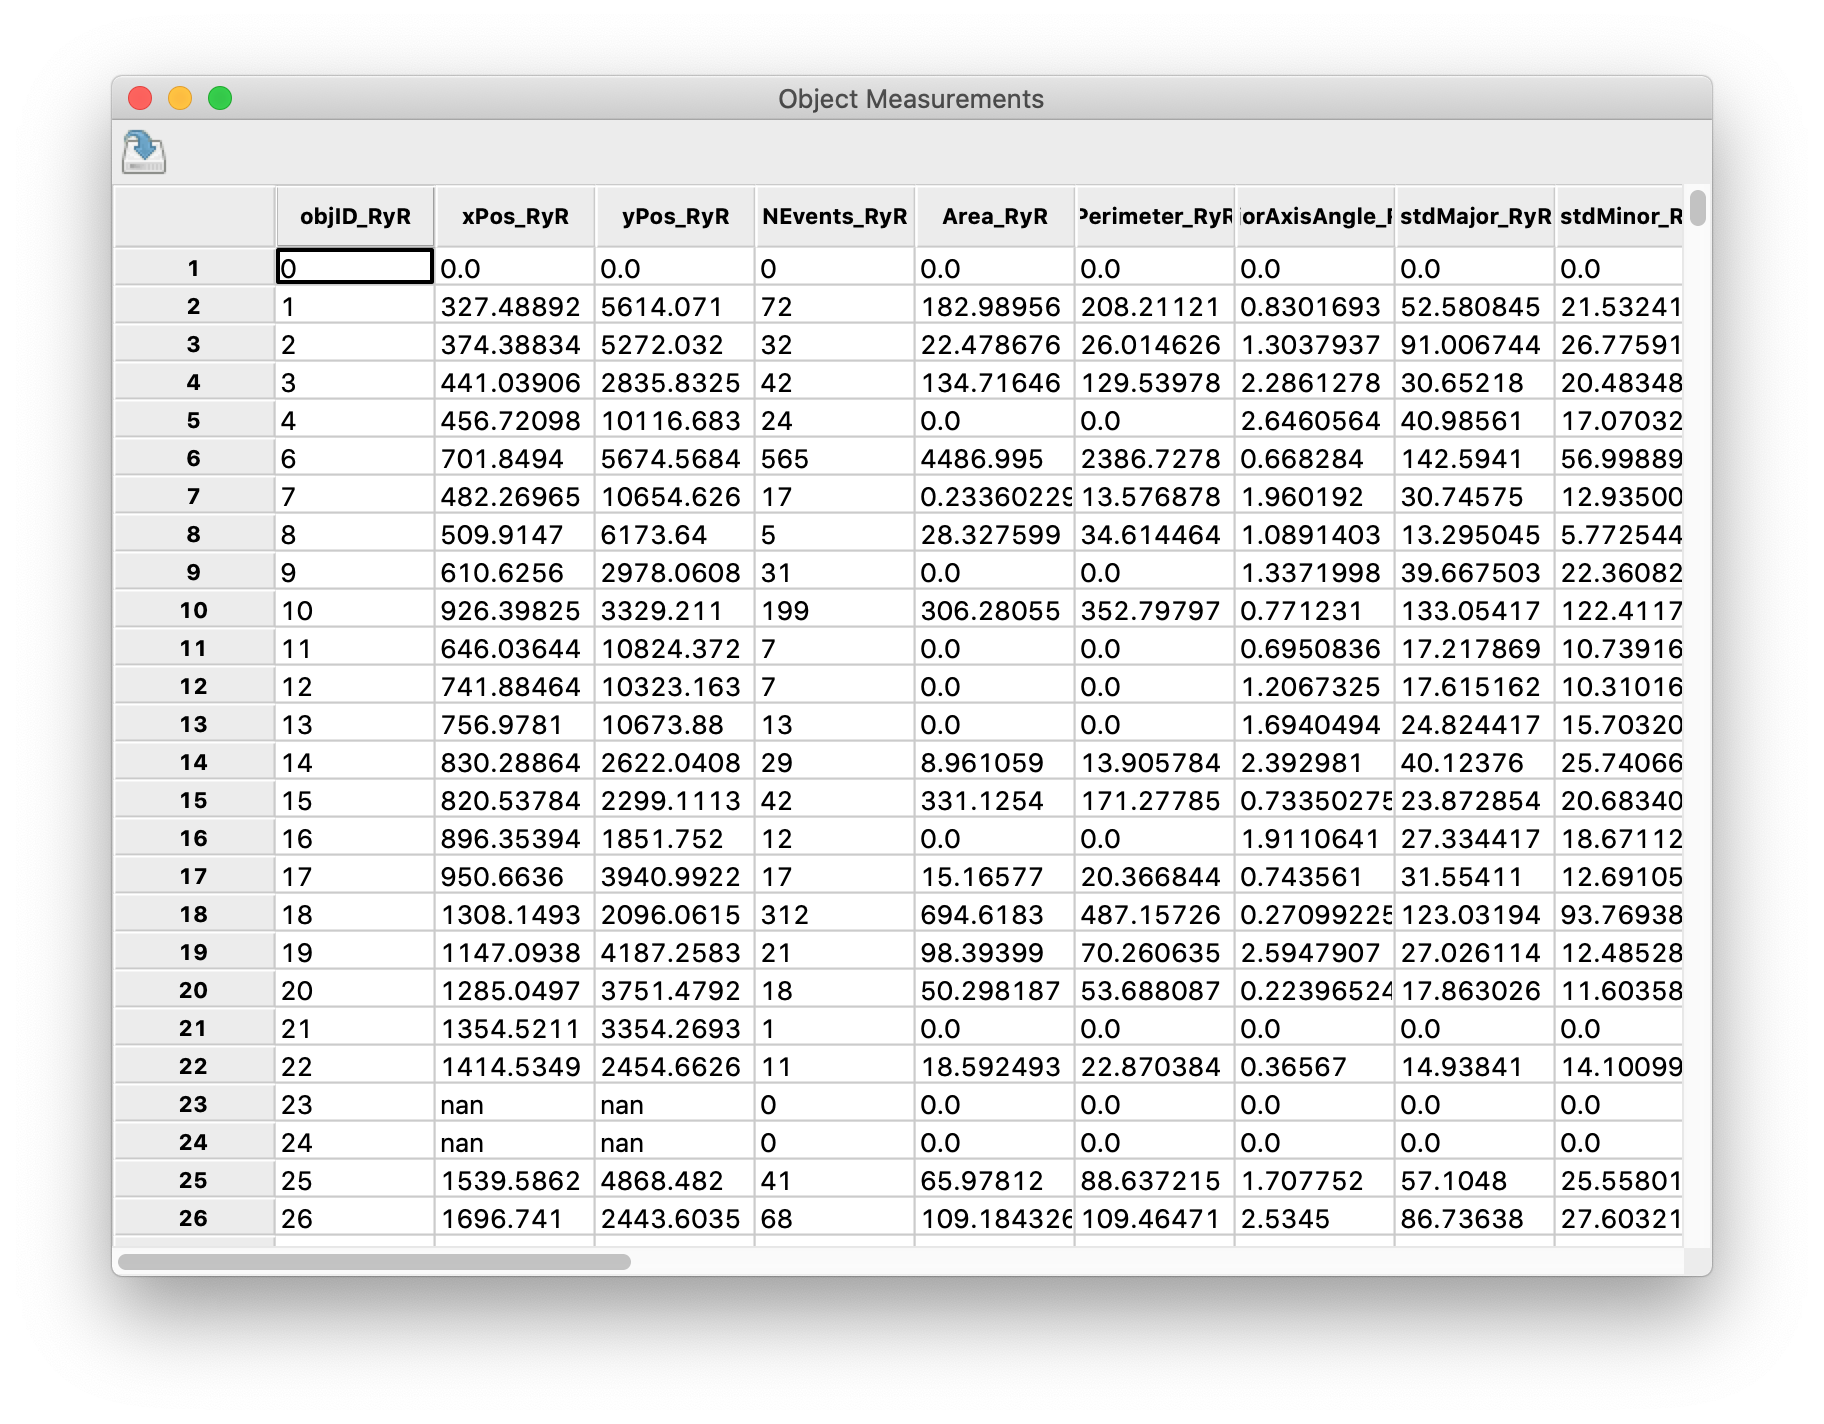Select the NEvents cell showing 565
The height and width of the screenshot is (1424, 1824).
[x=835, y=458]
